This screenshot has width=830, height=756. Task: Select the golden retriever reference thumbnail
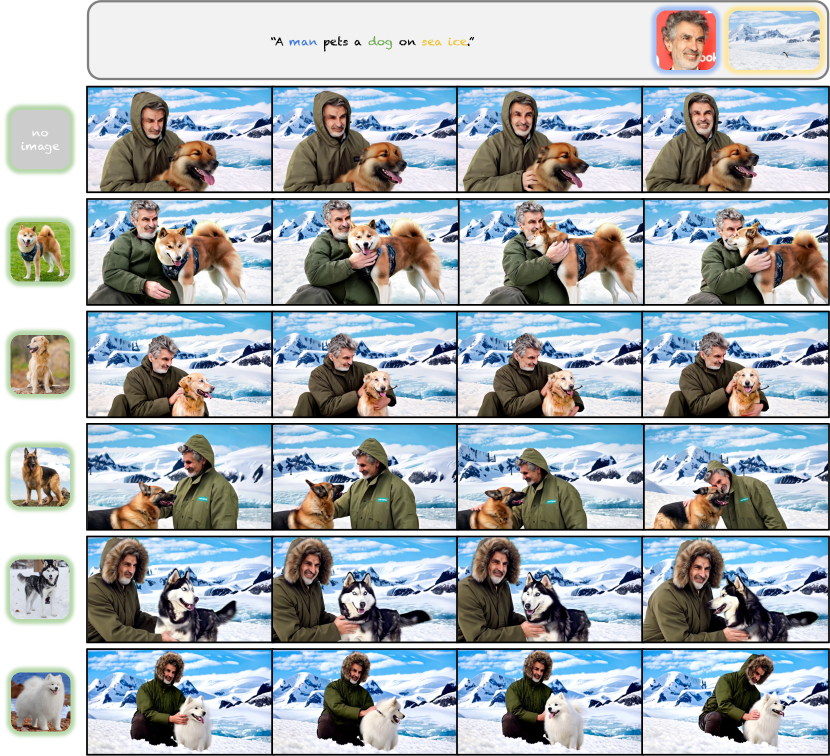point(40,364)
